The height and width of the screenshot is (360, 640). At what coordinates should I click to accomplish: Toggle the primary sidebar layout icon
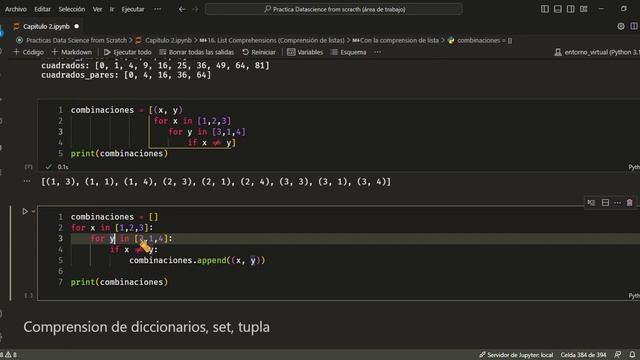click(544, 9)
